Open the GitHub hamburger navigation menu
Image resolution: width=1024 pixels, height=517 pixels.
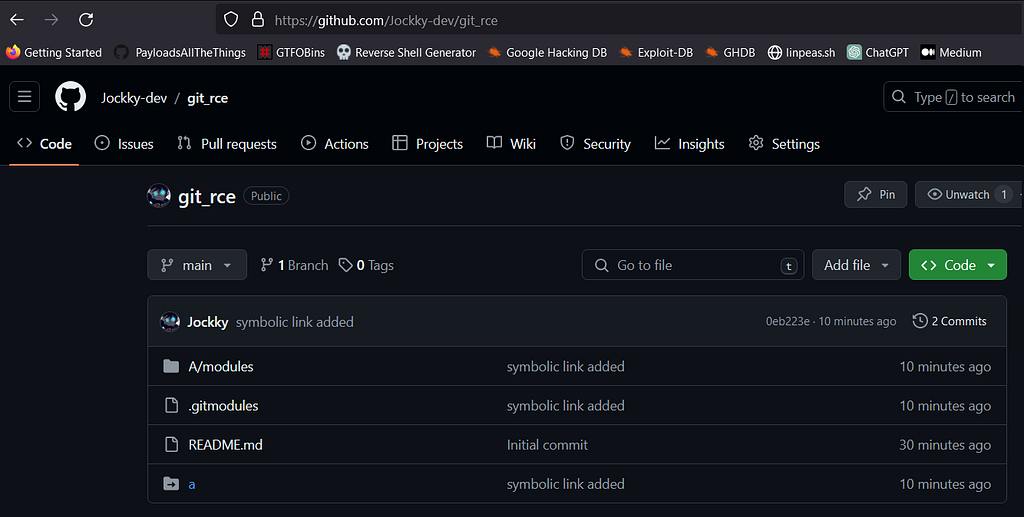[x=25, y=97]
